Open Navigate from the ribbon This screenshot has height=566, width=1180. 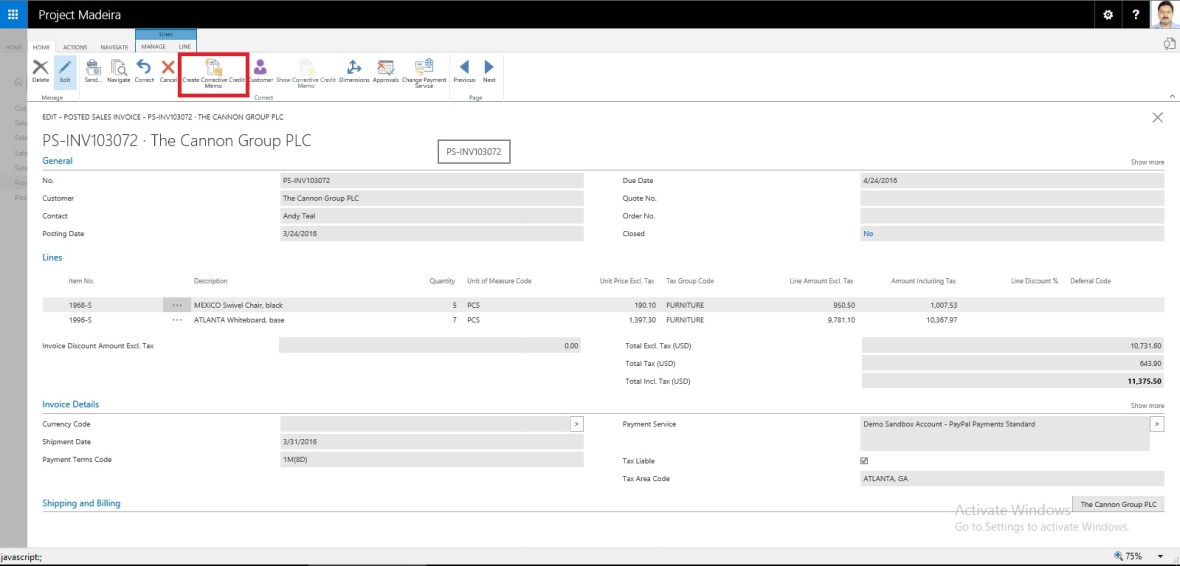click(119, 69)
